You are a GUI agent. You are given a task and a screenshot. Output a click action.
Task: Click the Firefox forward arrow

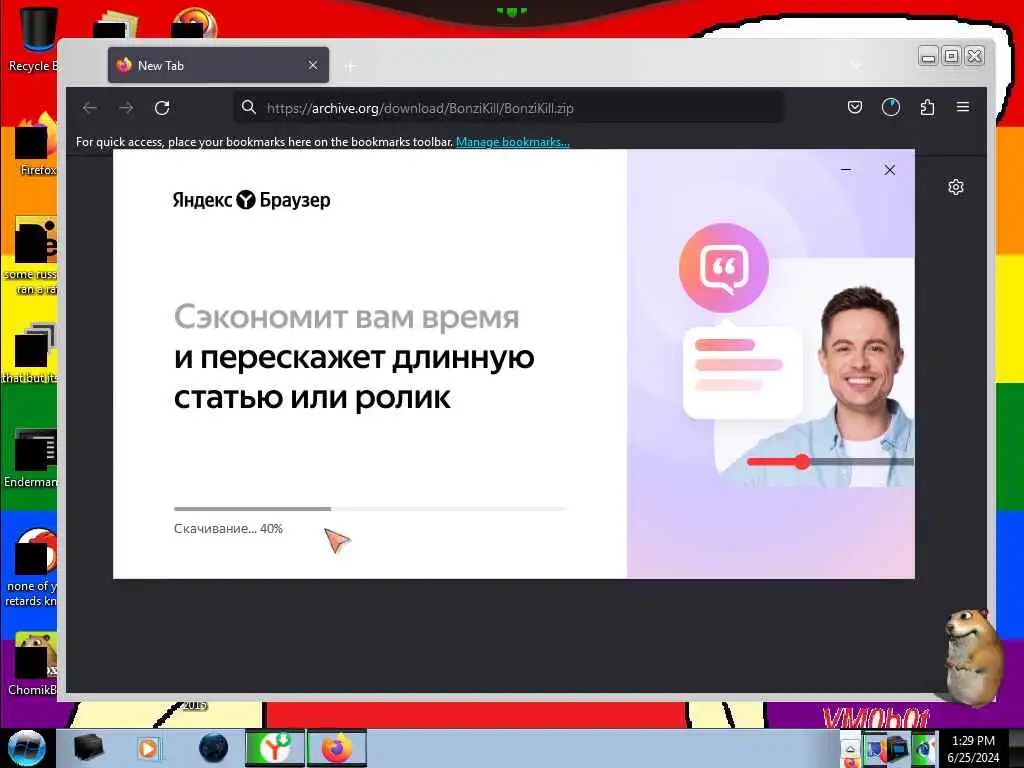click(126, 108)
